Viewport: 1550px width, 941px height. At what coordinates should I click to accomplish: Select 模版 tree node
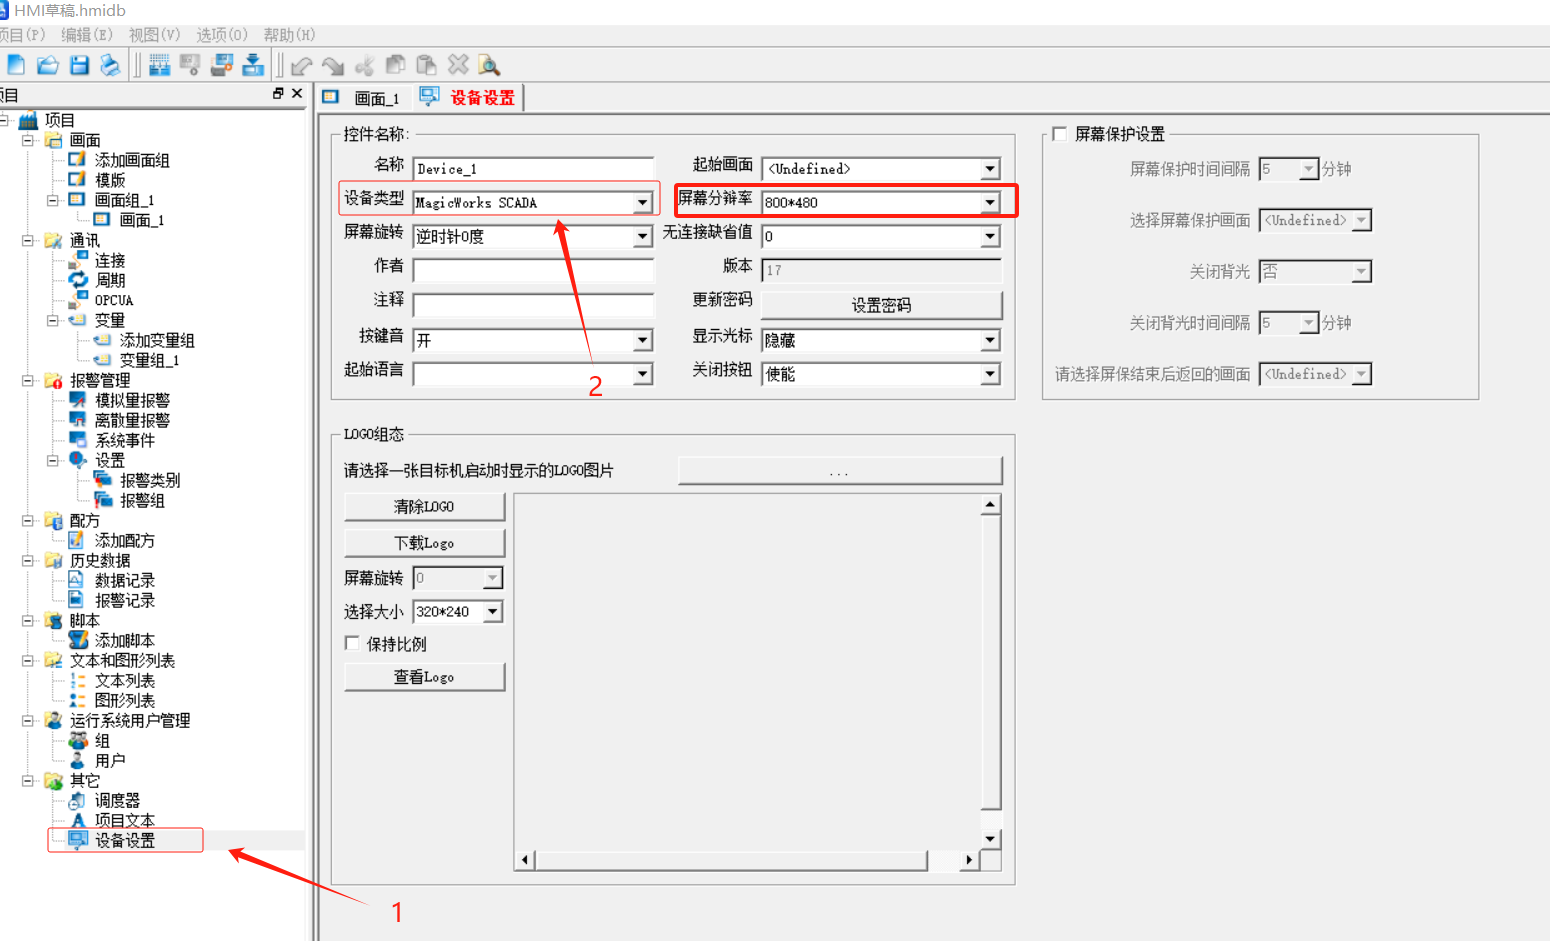click(110, 180)
